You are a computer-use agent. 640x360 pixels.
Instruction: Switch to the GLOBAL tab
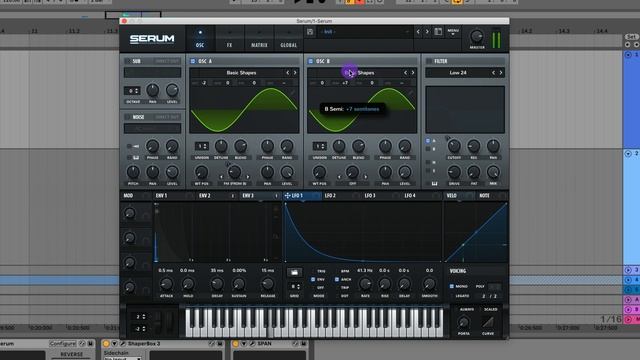pos(289,39)
